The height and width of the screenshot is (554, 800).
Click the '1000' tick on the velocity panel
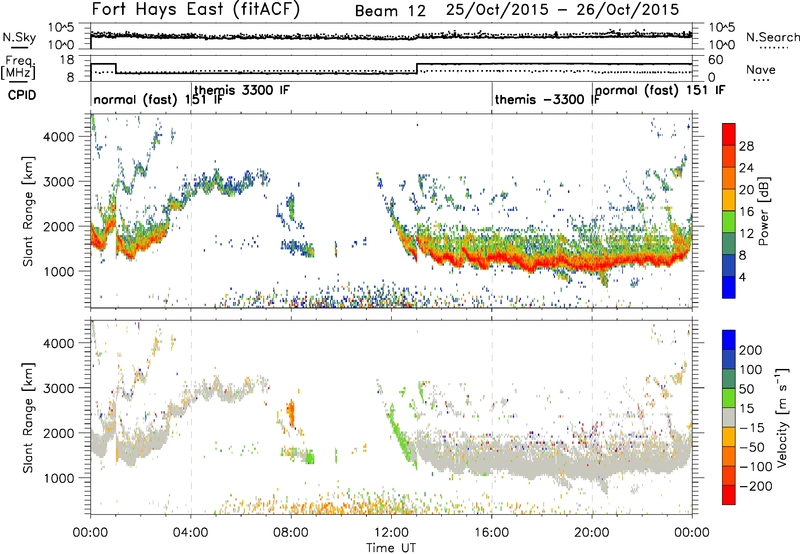pyautogui.click(x=59, y=478)
